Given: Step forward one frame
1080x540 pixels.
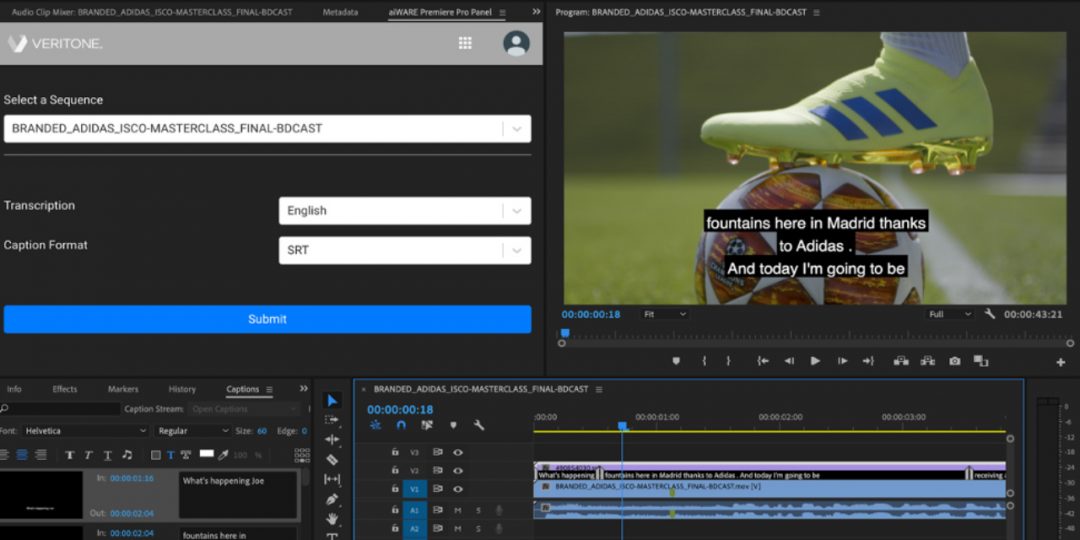Looking at the screenshot, I should [842, 361].
